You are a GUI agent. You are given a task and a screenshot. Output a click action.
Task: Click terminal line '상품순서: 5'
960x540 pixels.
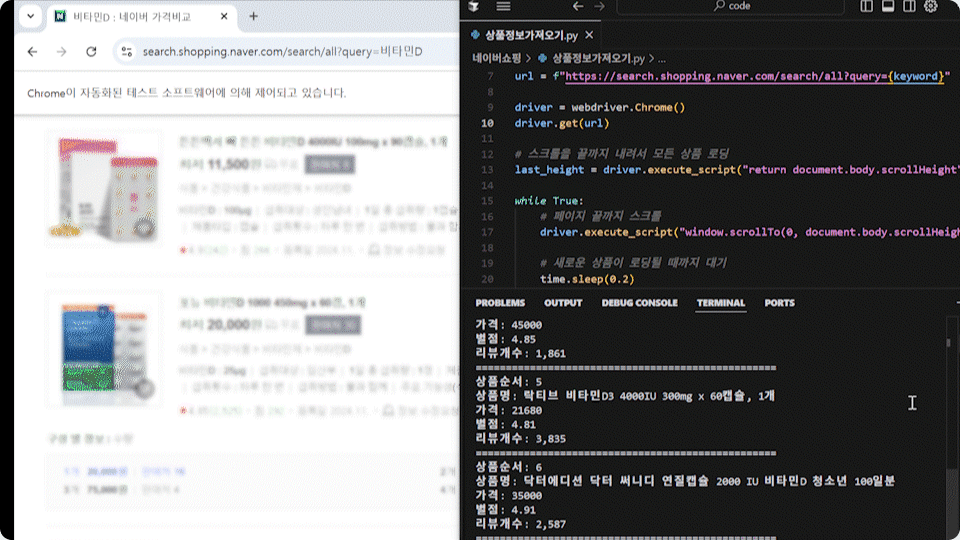(x=509, y=382)
